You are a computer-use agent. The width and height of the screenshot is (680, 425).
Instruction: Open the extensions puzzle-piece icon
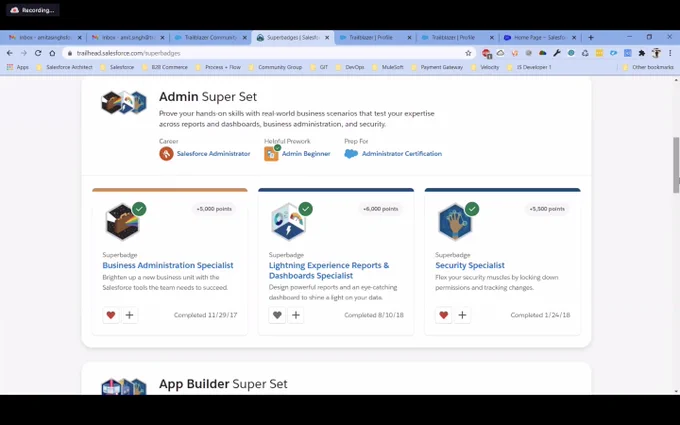click(x=642, y=53)
